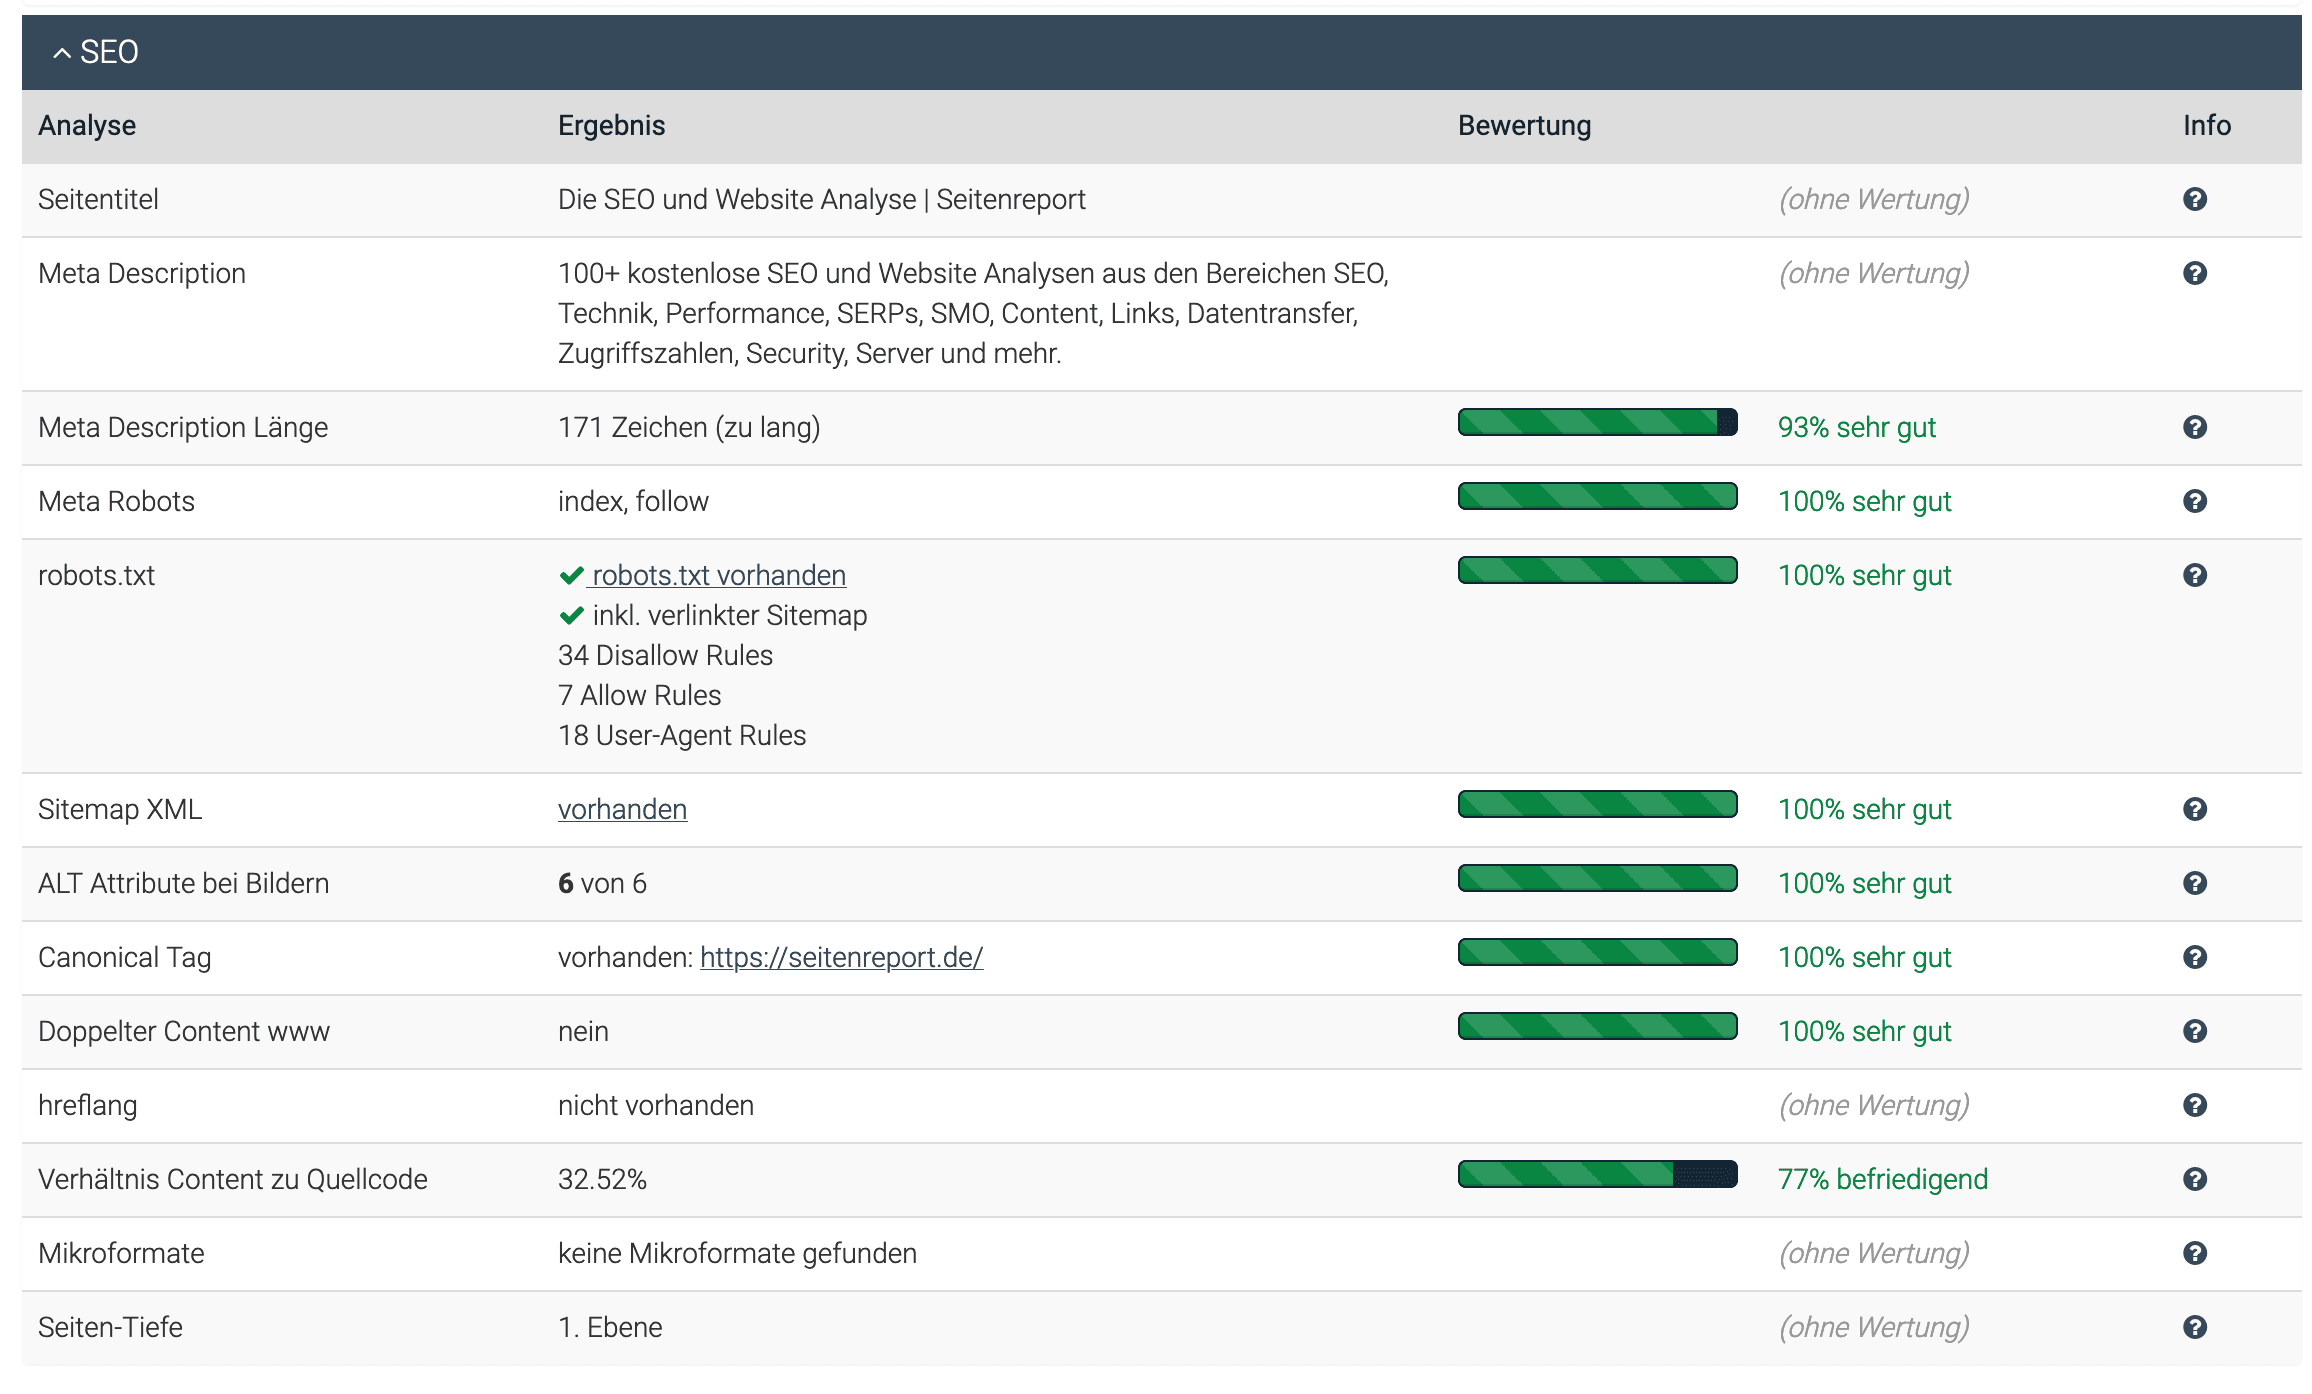The height and width of the screenshot is (1394, 2312).
Task: Open hreflang help question icon
Action: tap(2194, 1105)
